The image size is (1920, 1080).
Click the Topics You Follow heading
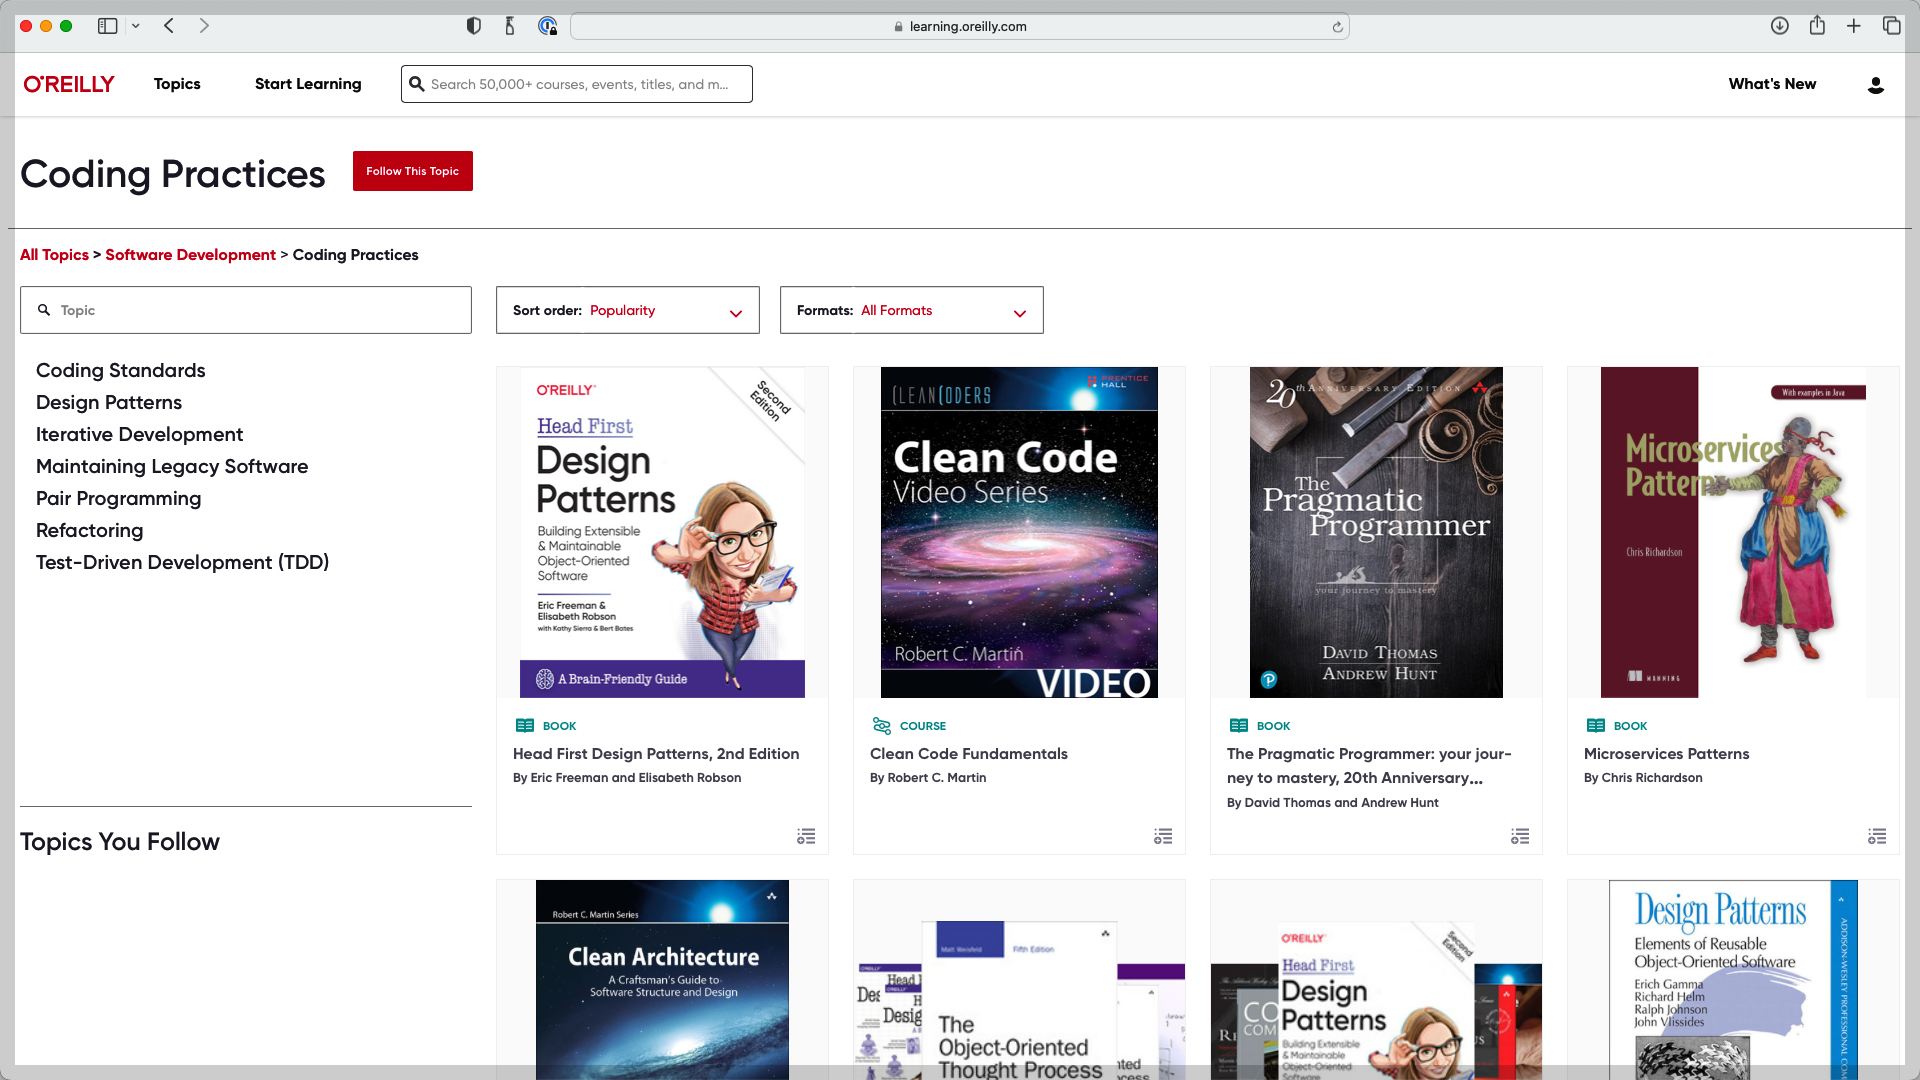(120, 842)
